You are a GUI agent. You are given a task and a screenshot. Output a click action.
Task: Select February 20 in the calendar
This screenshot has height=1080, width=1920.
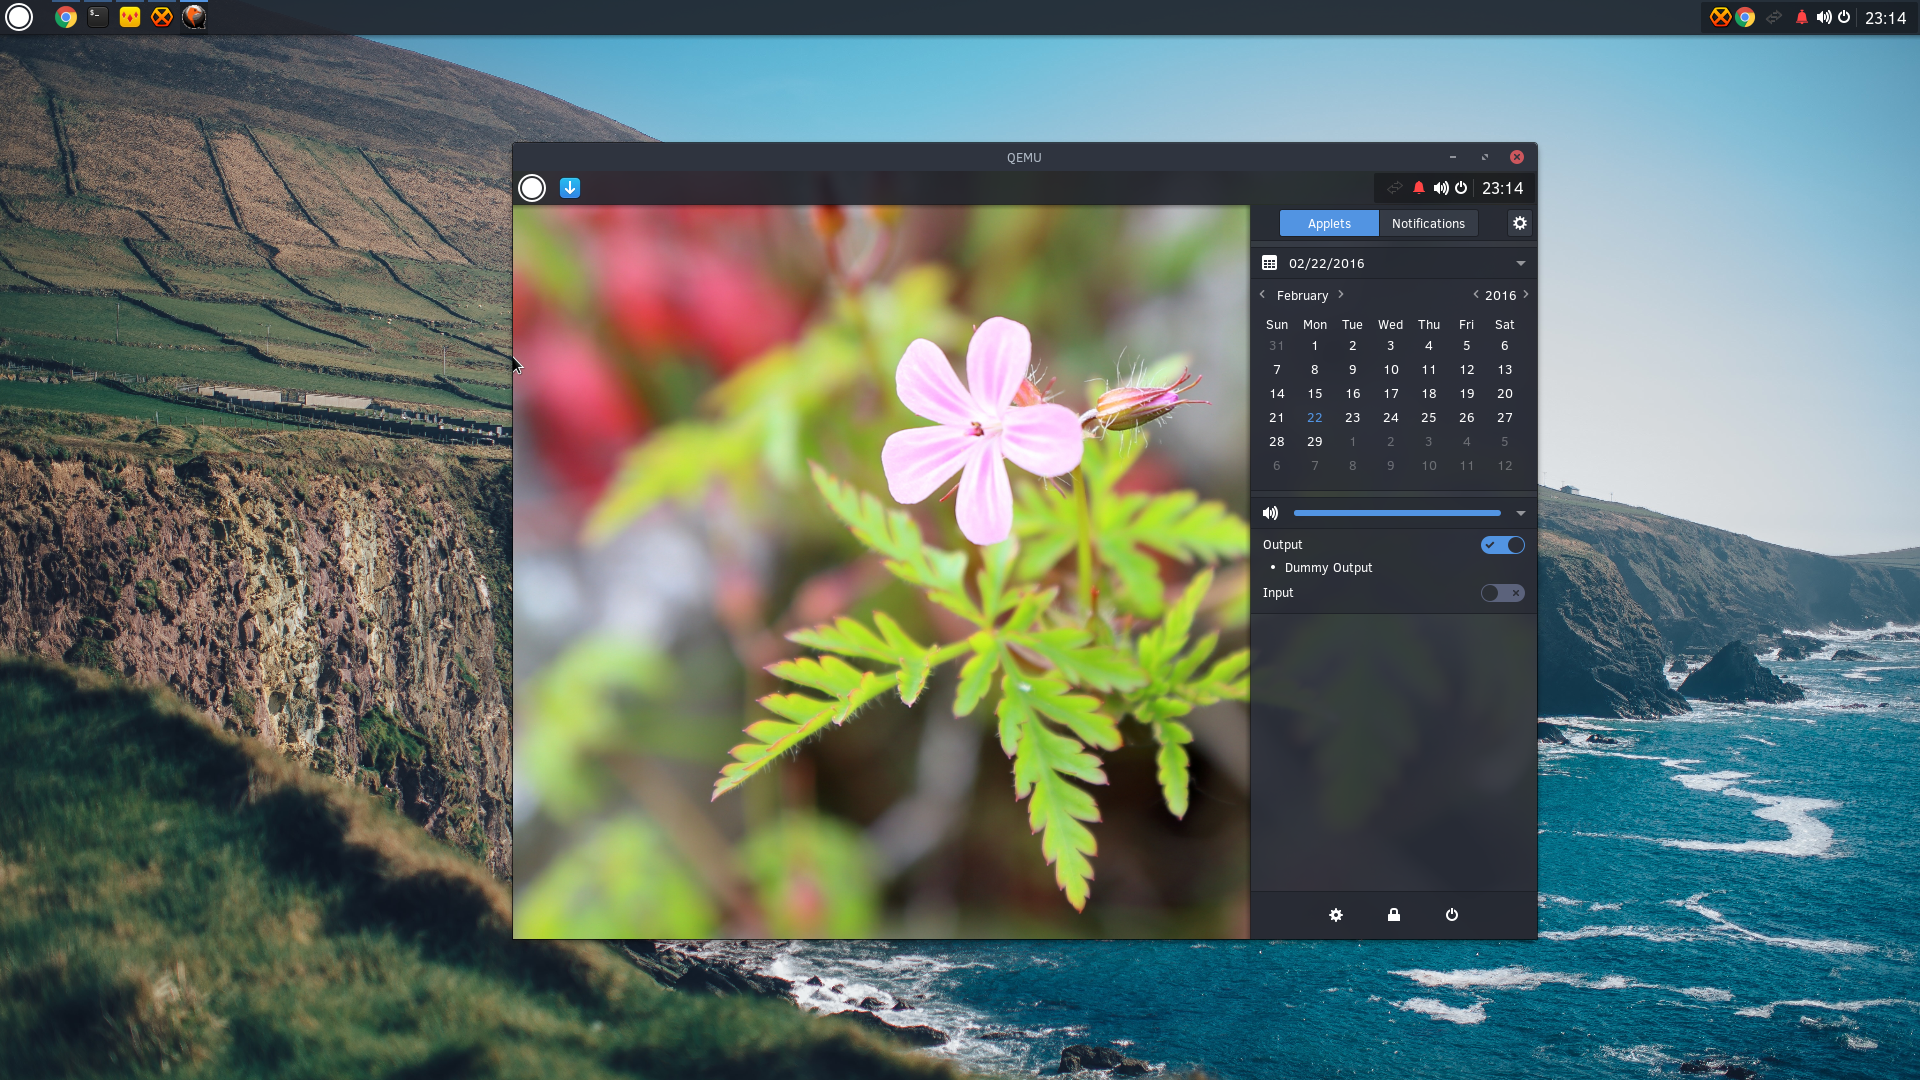(1505, 394)
